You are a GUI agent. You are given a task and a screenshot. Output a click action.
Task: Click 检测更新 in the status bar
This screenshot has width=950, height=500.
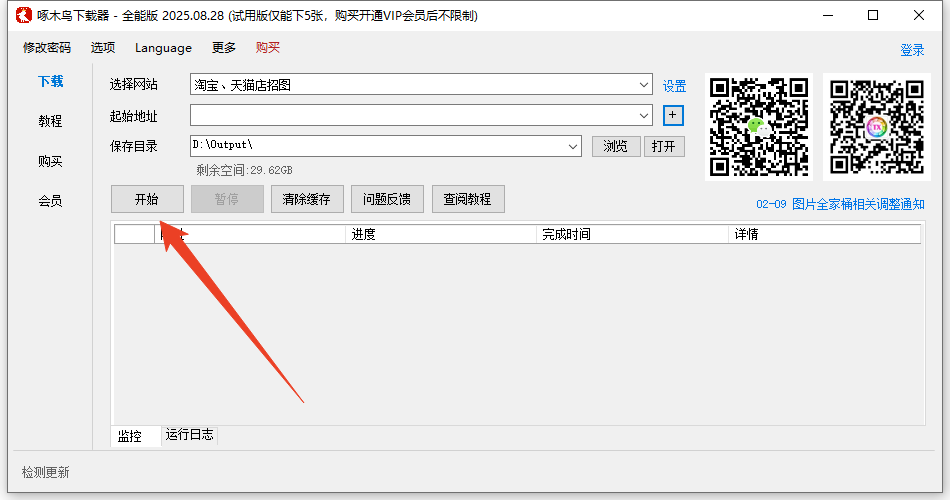[x=46, y=472]
